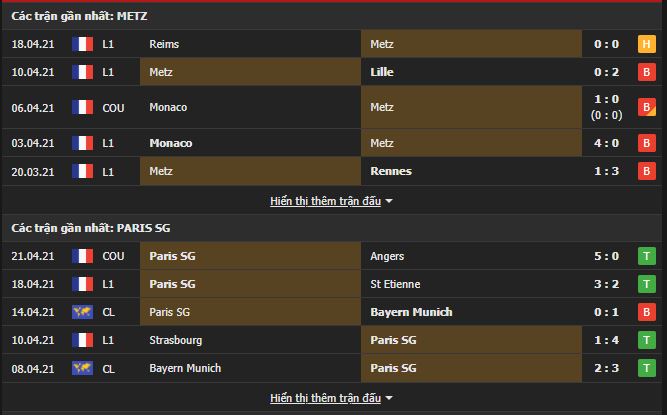
Task: Click the green T badge for Paris SG–Angers
Action: click(646, 256)
